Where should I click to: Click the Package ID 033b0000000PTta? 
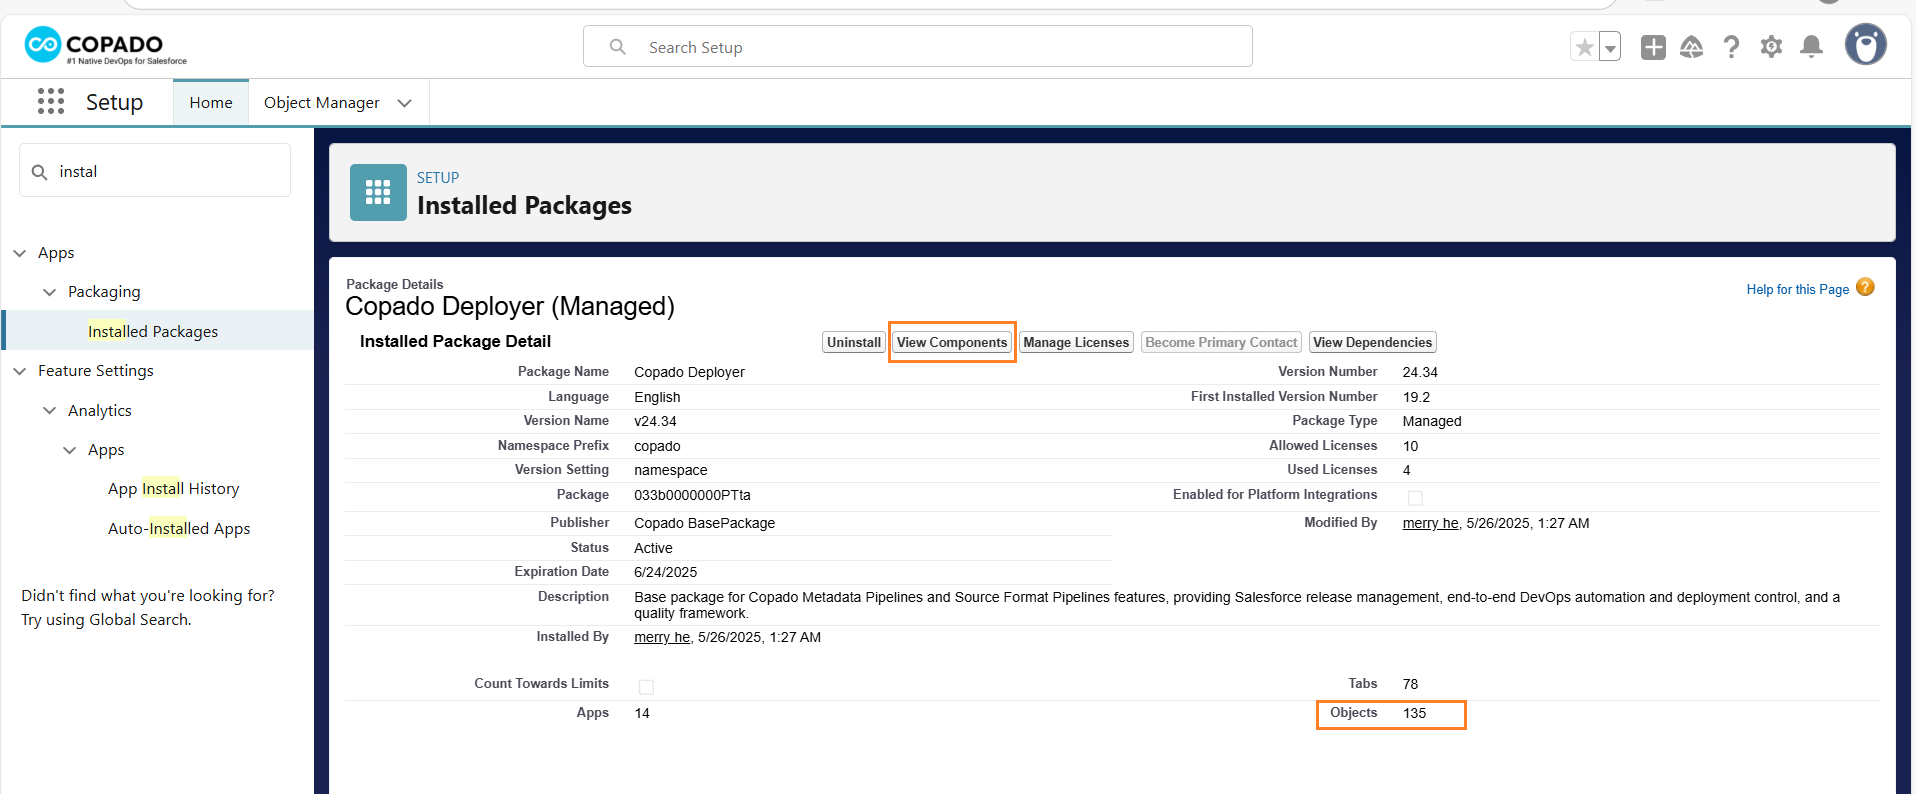pos(692,495)
